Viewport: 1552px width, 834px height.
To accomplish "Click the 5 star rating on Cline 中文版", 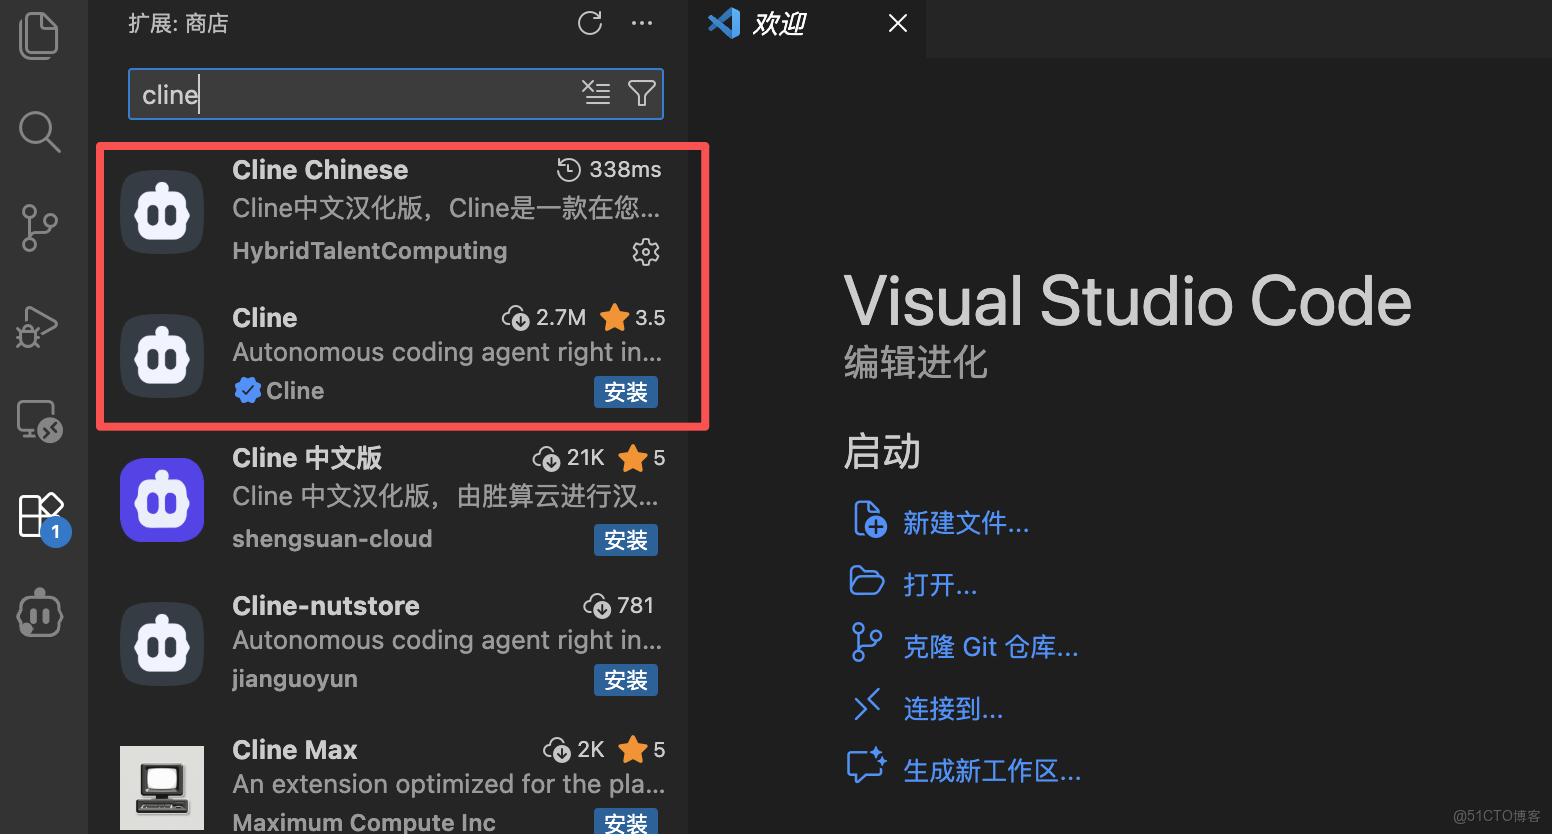I will pyautogui.click(x=642, y=458).
